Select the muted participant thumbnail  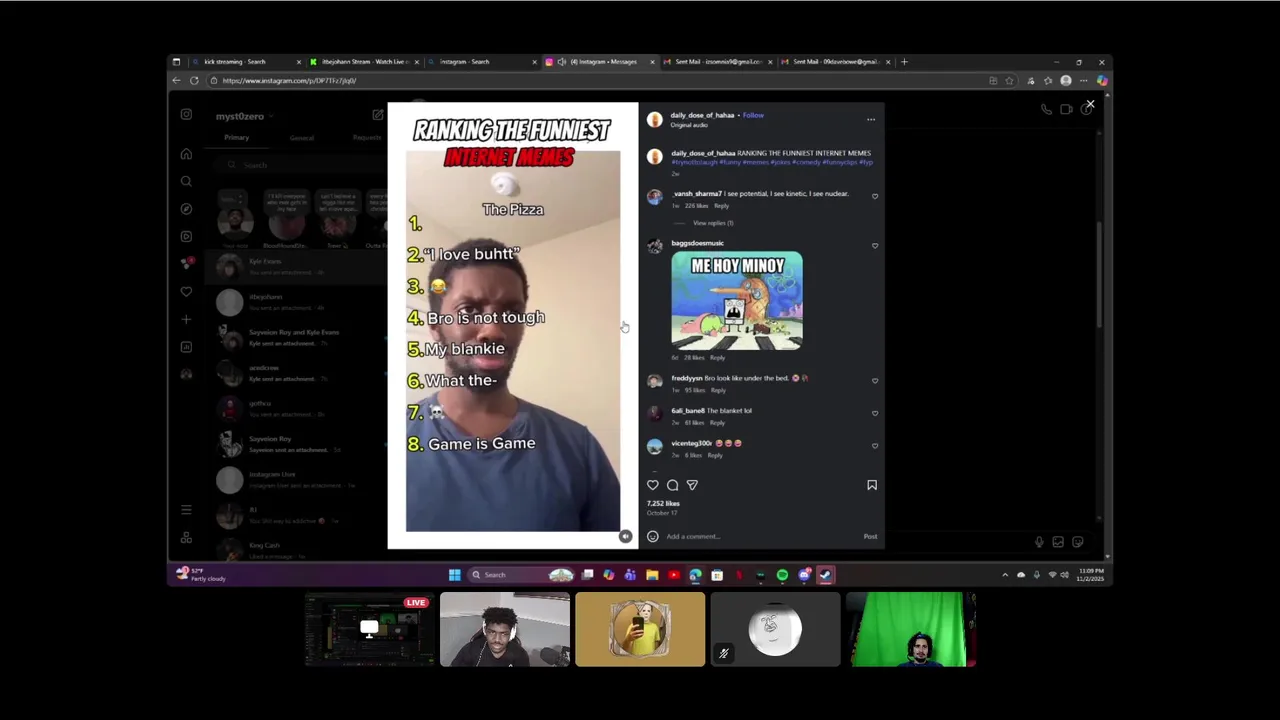pyautogui.click(x=775, y=630)
